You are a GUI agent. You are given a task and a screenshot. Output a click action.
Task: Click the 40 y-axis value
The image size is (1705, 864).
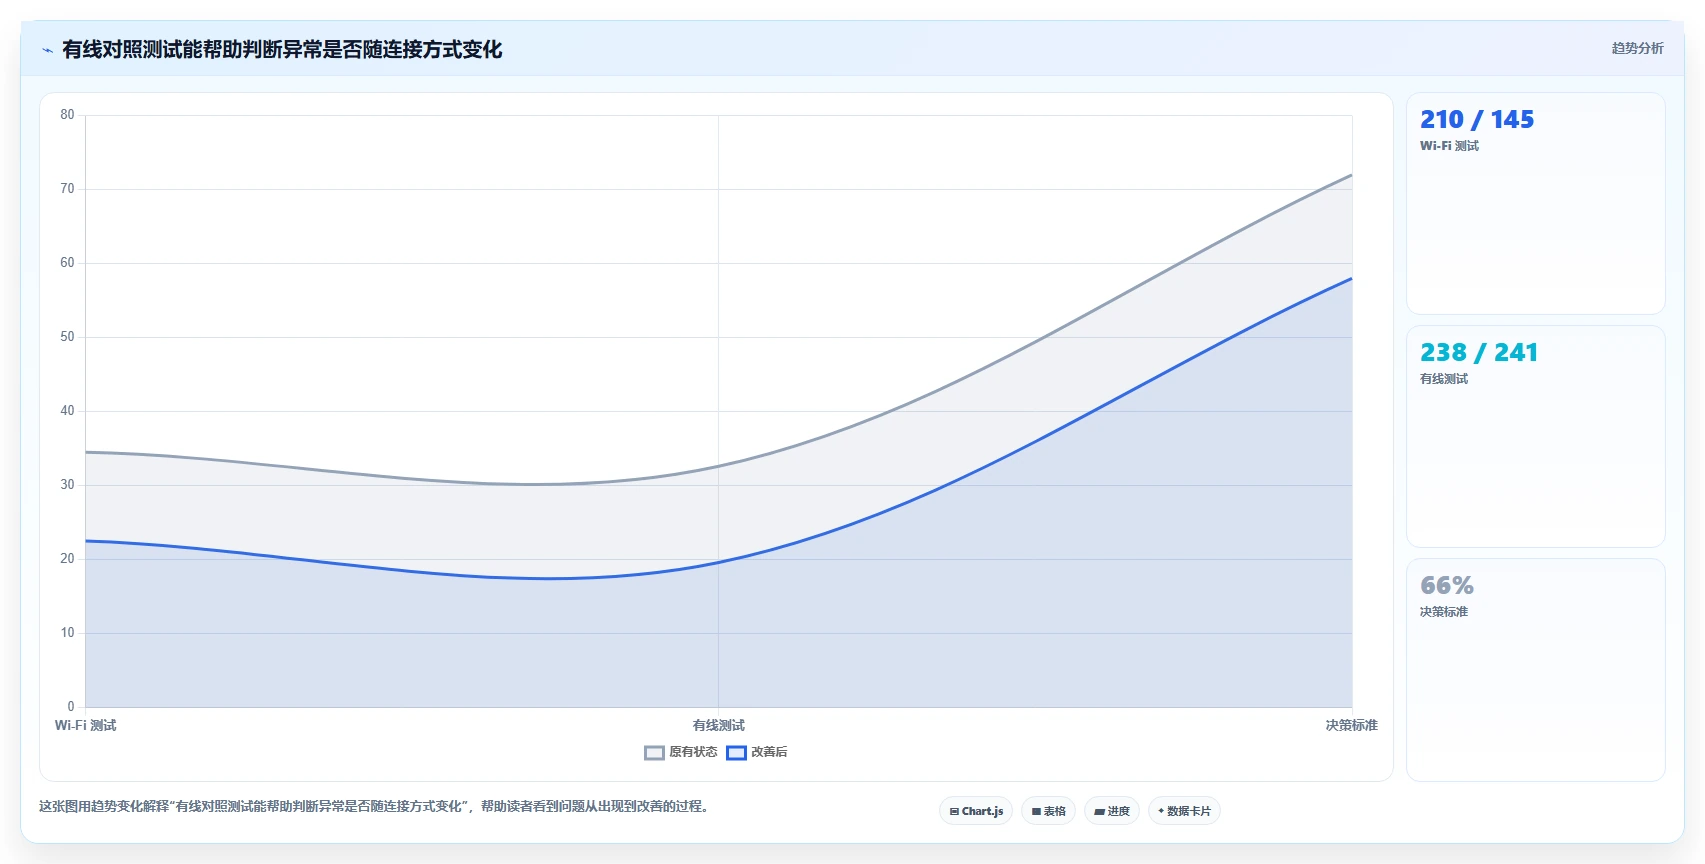click(x=67, y=411)
